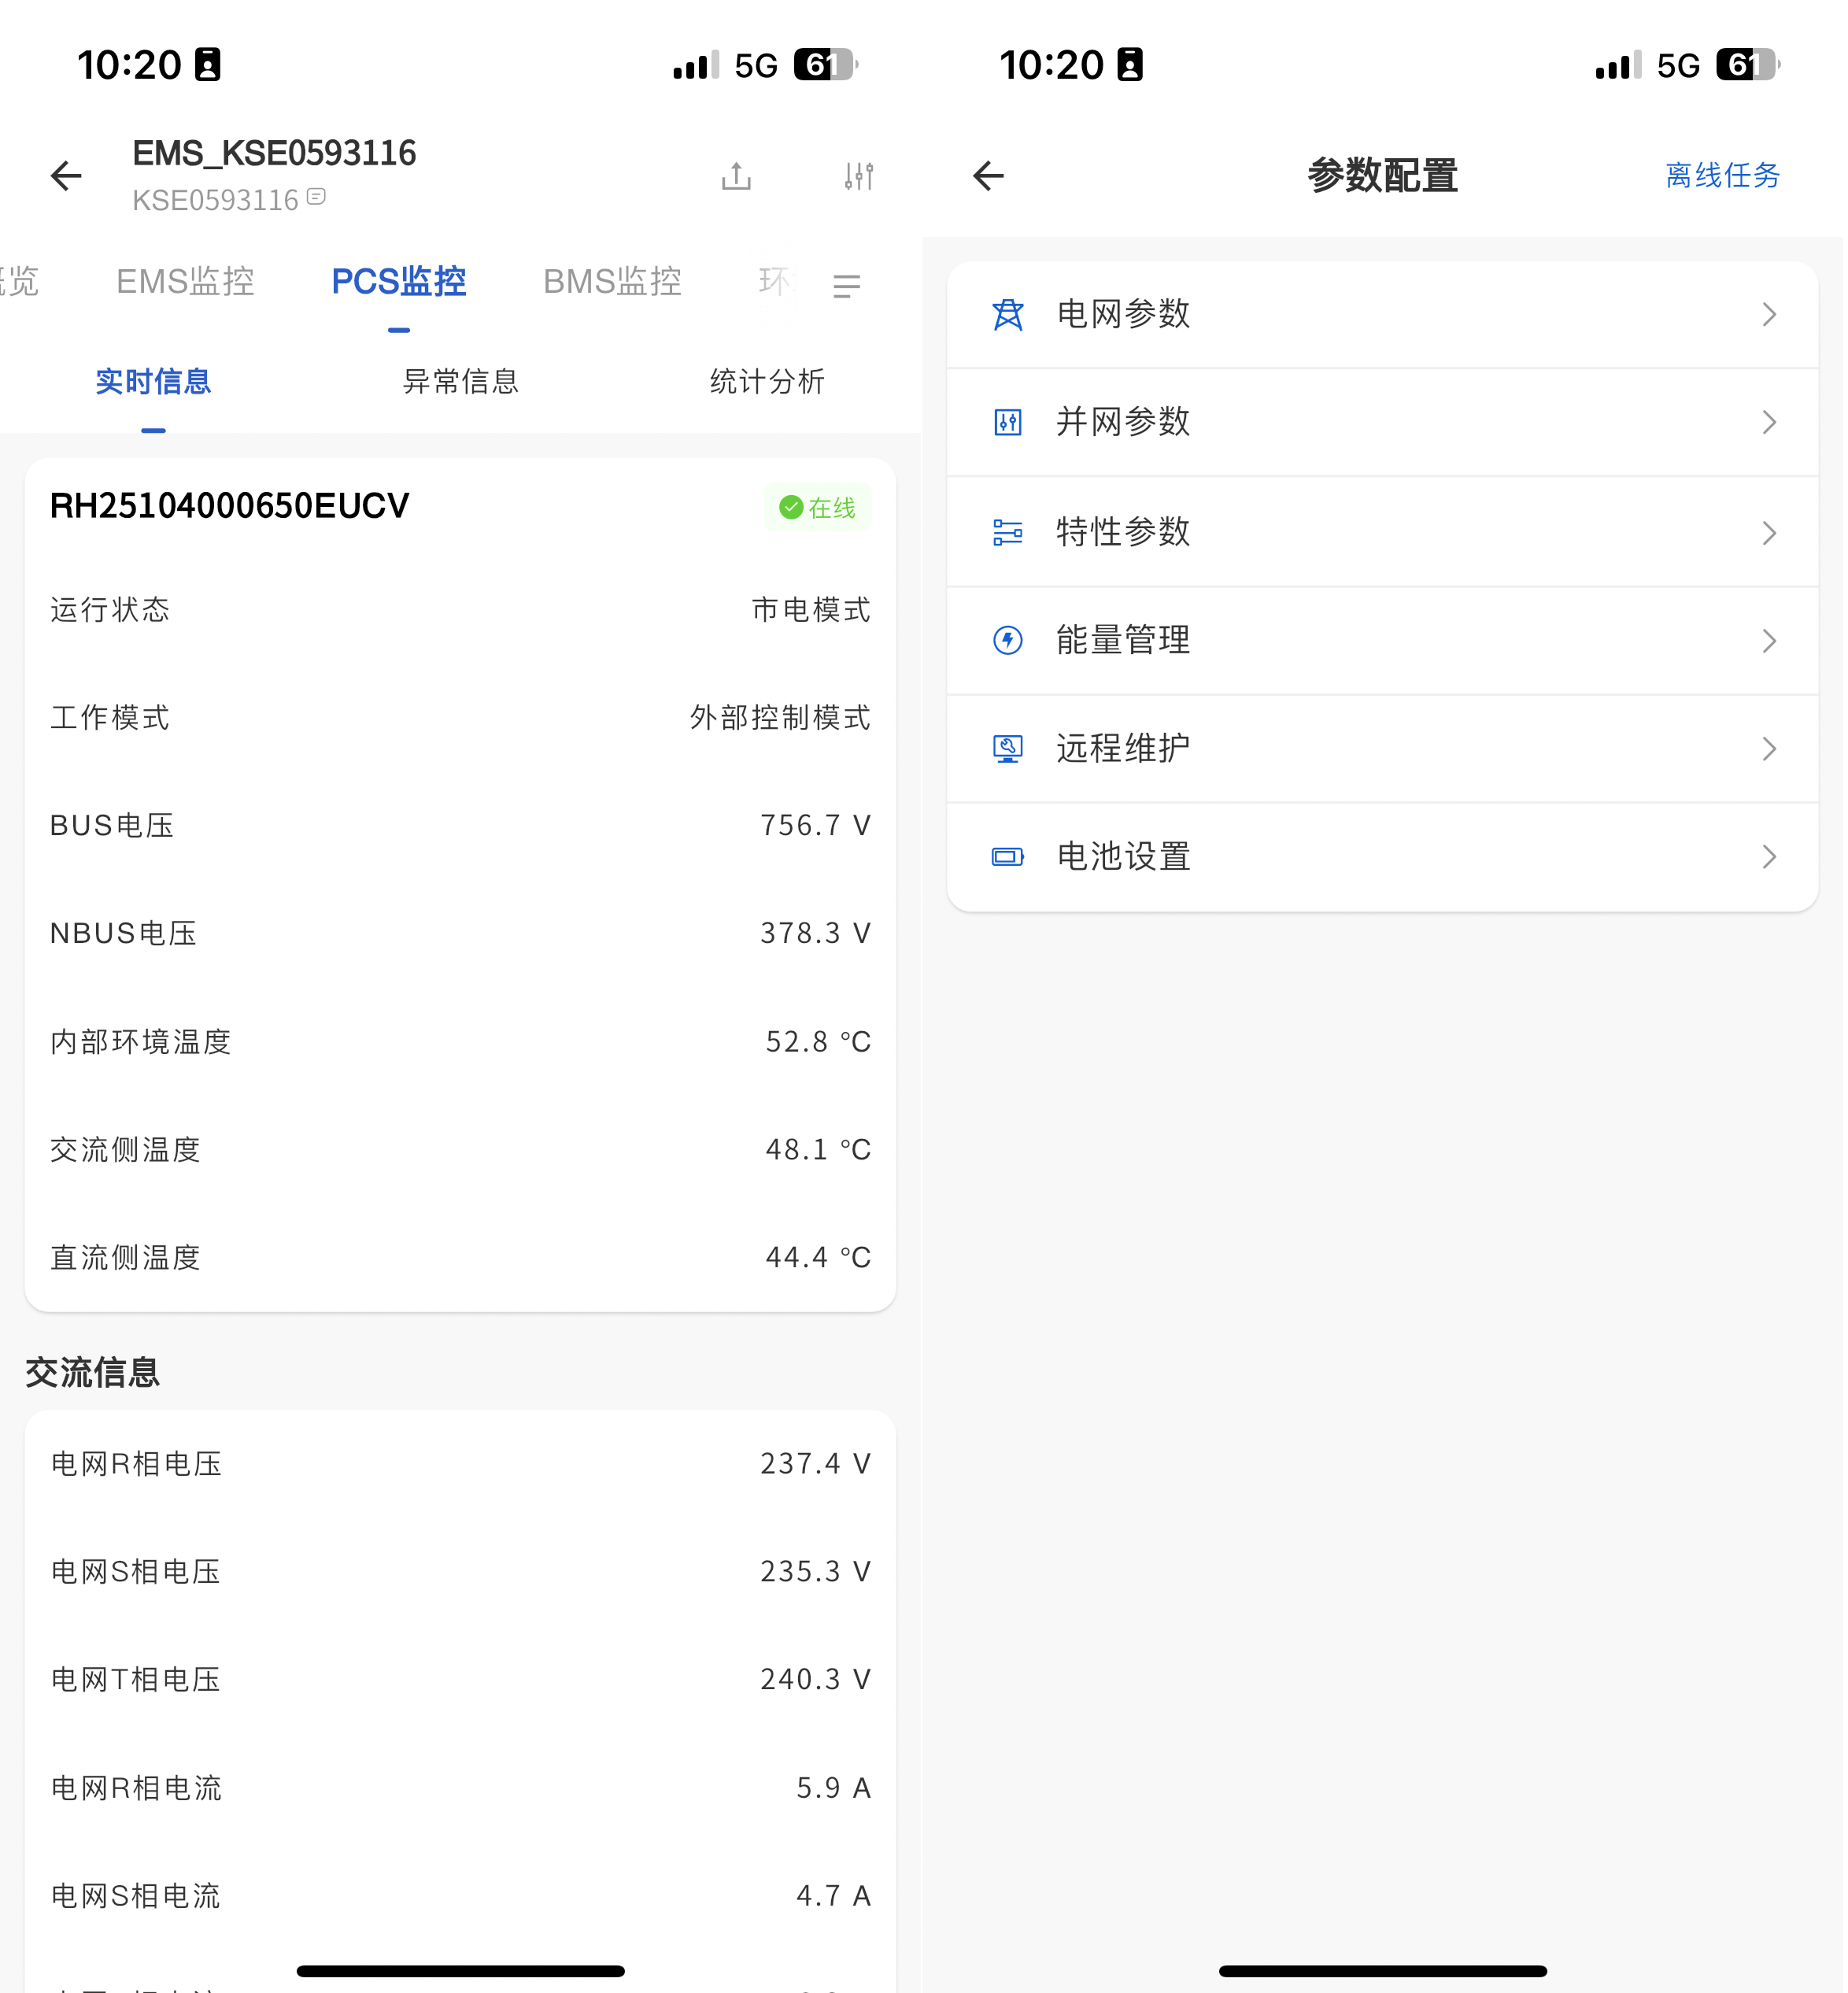The height and width of the screenshot is (1993, 1848).
Task: Tap the 能量管理 lightning icon
Action: (1008, 640)
